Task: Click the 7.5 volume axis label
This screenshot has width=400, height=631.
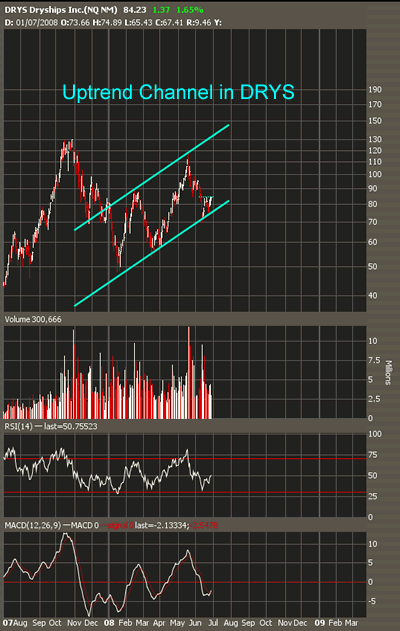Action: [374, 360]
